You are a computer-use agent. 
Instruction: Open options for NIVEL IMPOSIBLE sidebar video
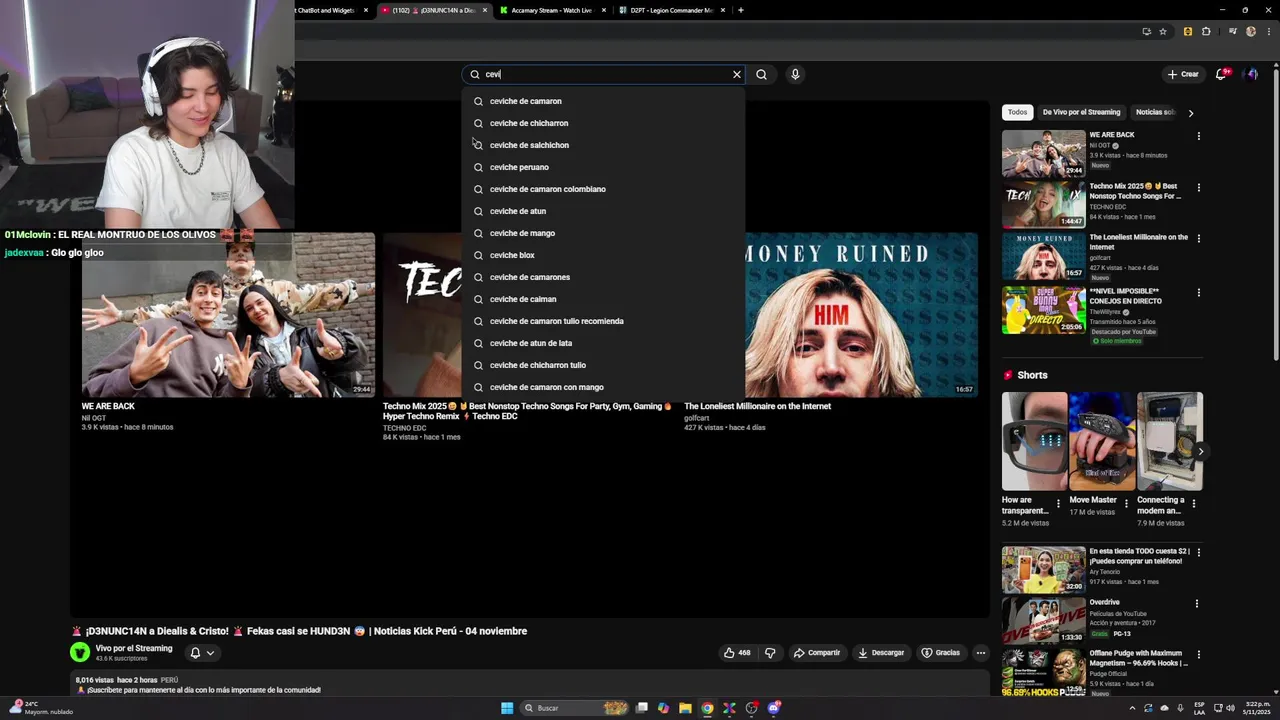(x=1198, y=292)
